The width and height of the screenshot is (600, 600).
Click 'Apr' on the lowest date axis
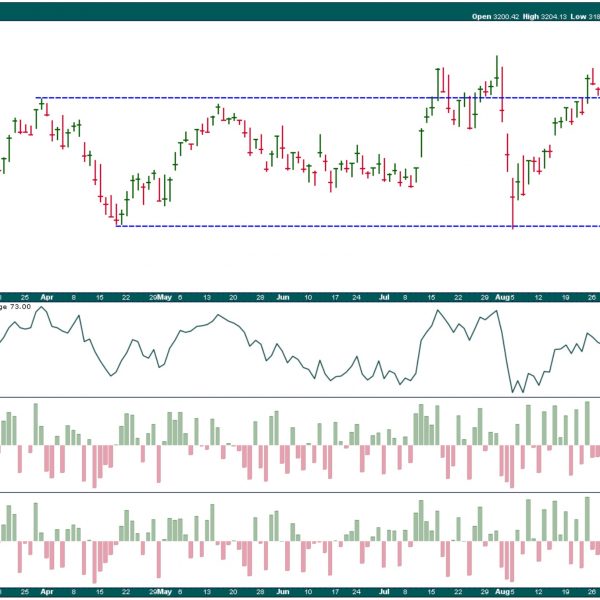47,592
